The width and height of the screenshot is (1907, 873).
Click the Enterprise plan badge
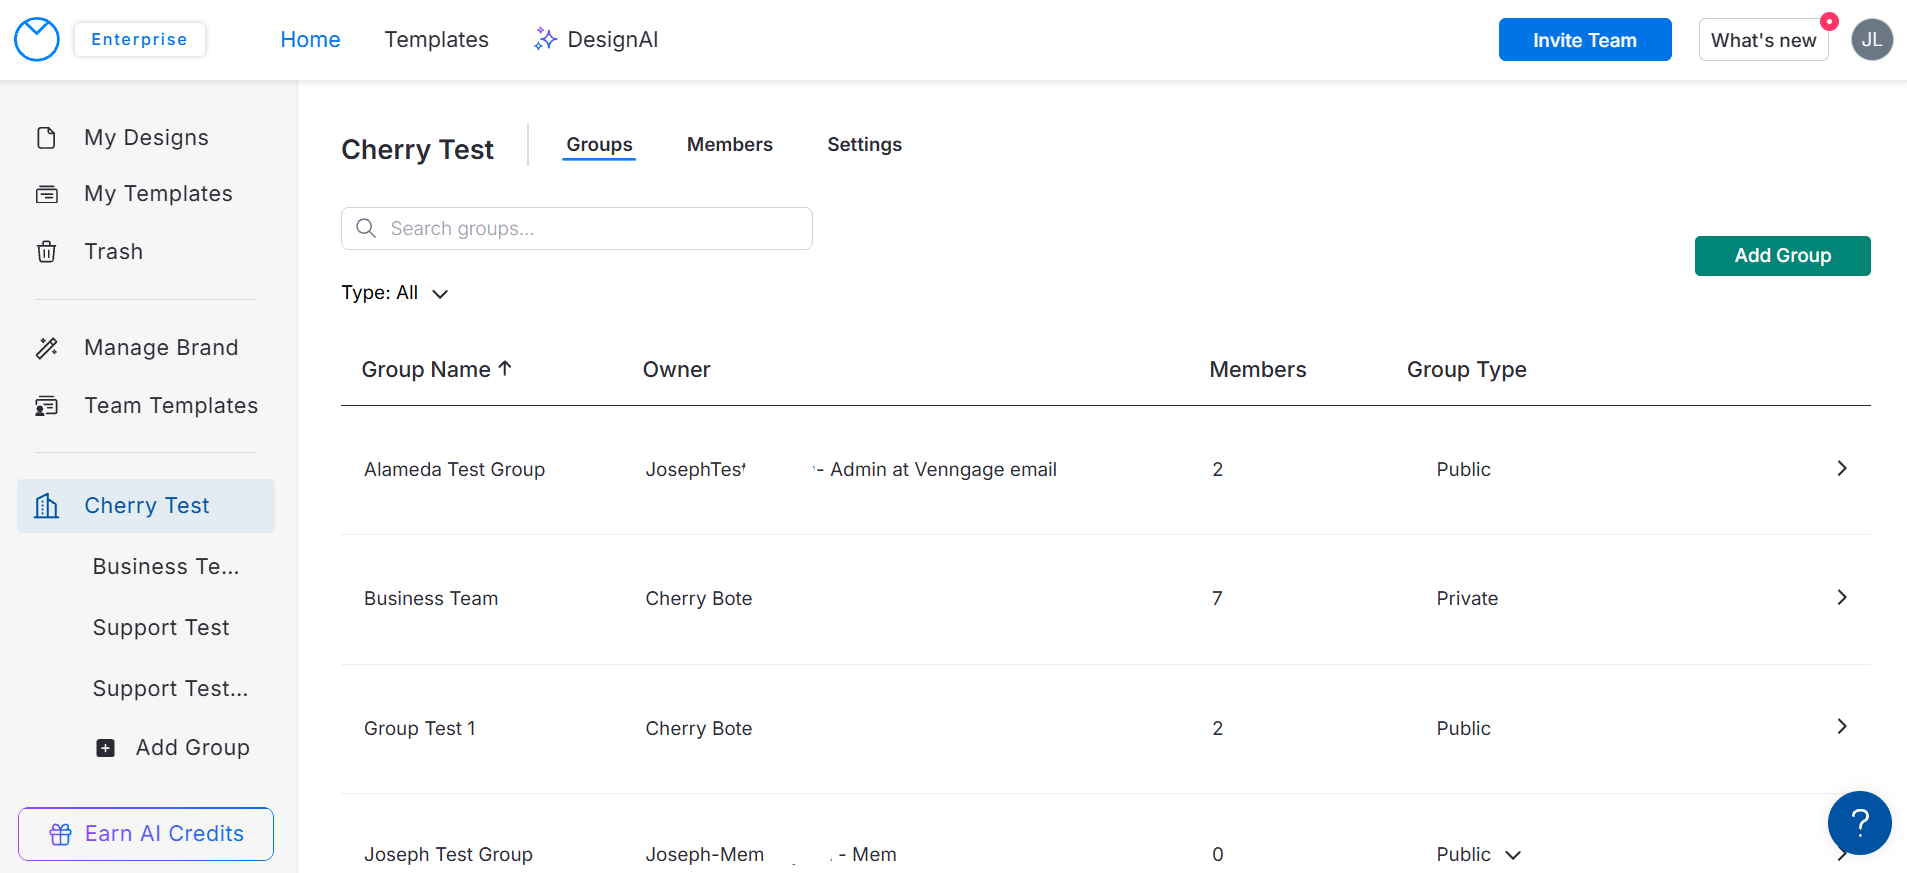(140, 39)
